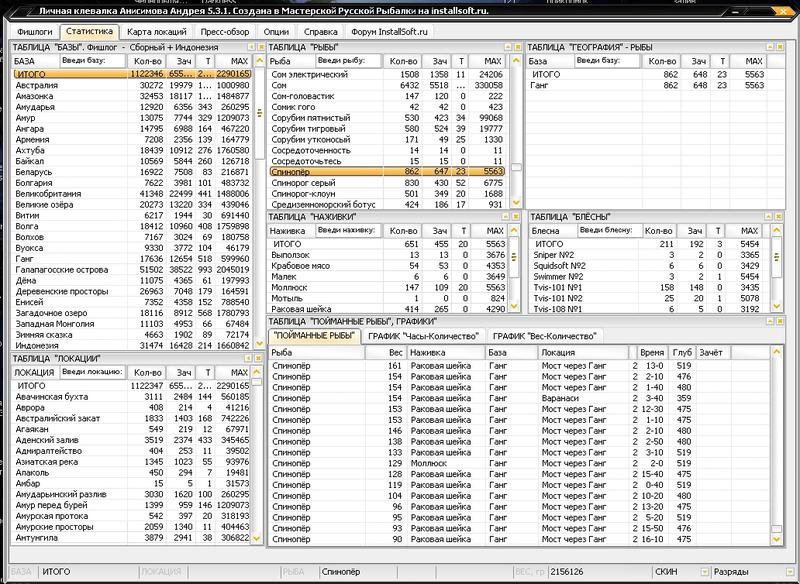This screenshot has width=800, height=584.
Task: Click last small header icon of ТАБЛИЦА "БЛЁСНЫ" panel
Action: [776, 216]
